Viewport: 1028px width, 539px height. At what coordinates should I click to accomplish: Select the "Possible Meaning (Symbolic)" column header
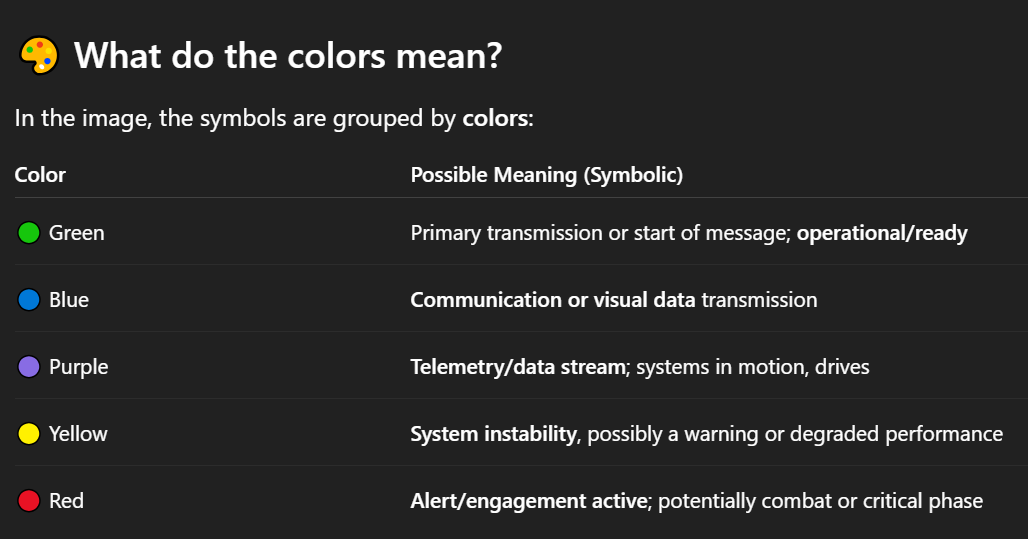[x=546, y=175]
